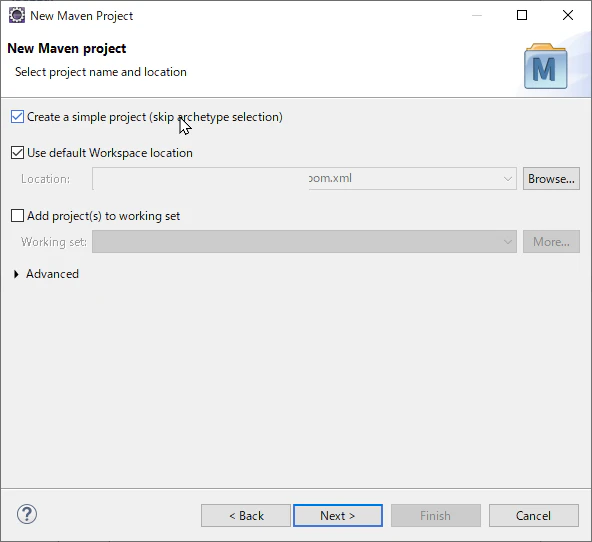
Task: Click the Finish button
Action: click(x=436, y=516)
